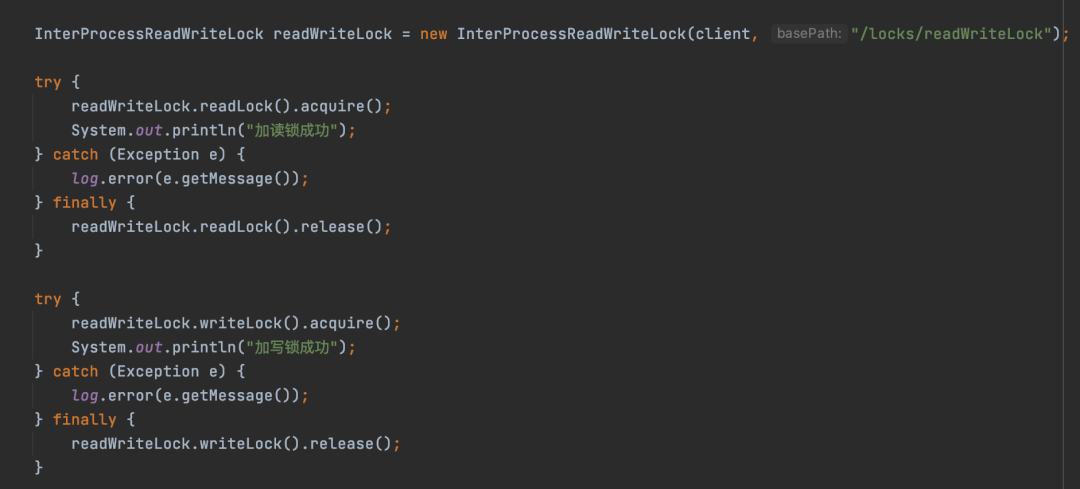The width and height of the screenshot is (1080, 489).
Task: Click the first catch keyword
Action: 76,154
